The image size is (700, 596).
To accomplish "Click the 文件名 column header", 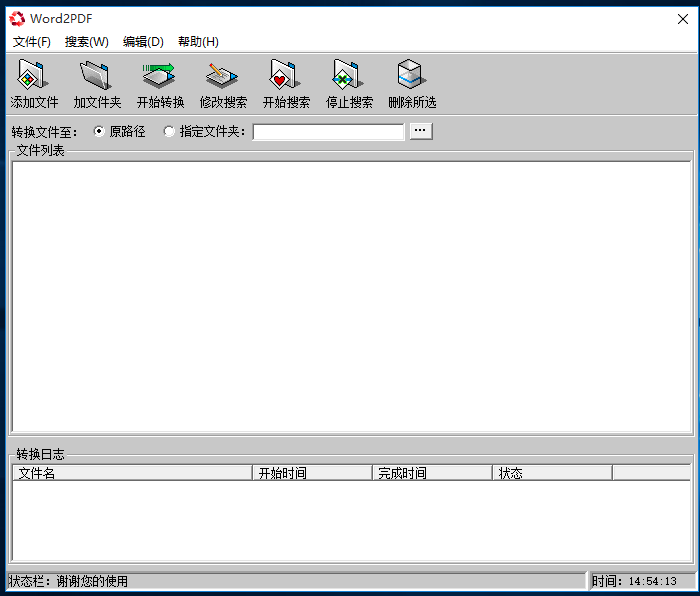I will [x=133, y=473].
